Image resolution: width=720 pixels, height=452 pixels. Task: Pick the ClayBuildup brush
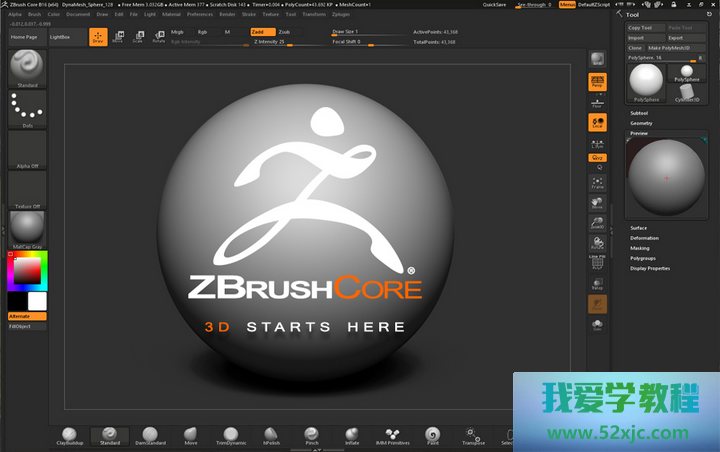pyautogui.click(x=70, y=435)
